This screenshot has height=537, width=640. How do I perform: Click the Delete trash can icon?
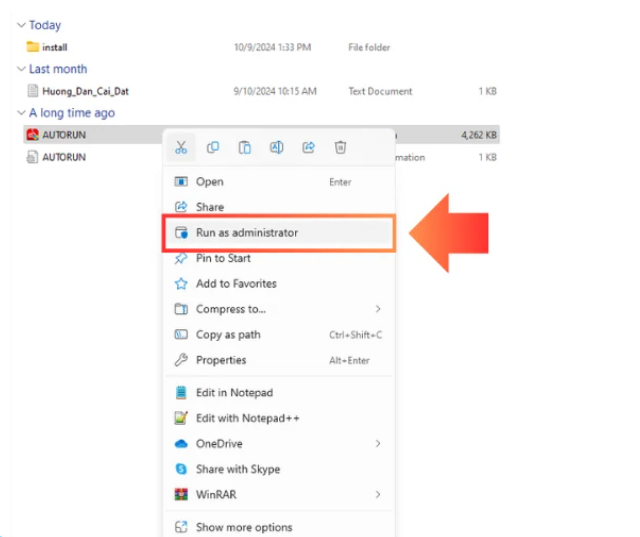click(341, 147)
